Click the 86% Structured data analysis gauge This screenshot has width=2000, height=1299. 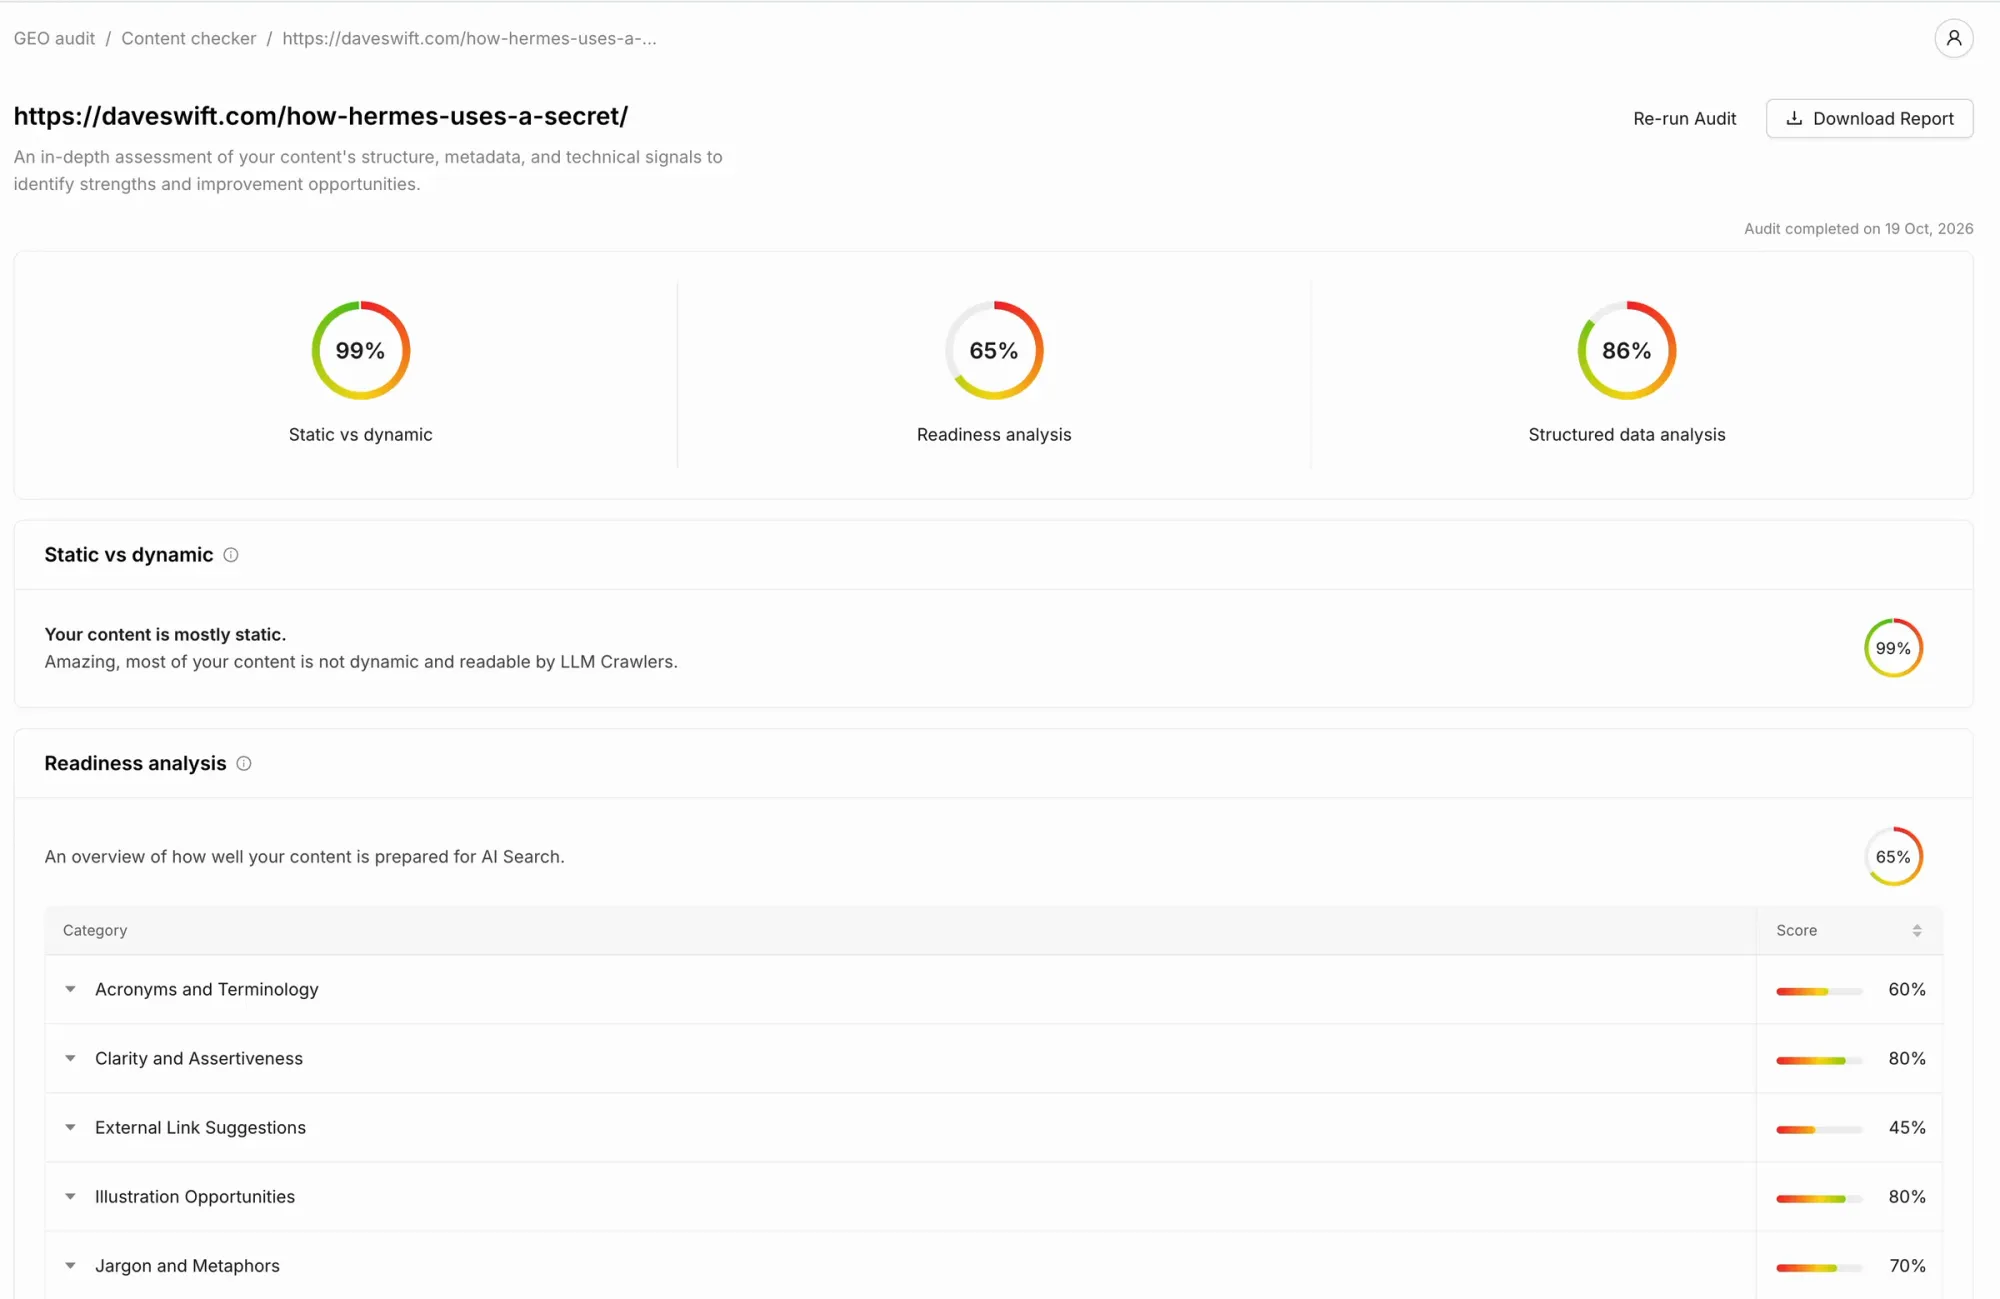1627,350
